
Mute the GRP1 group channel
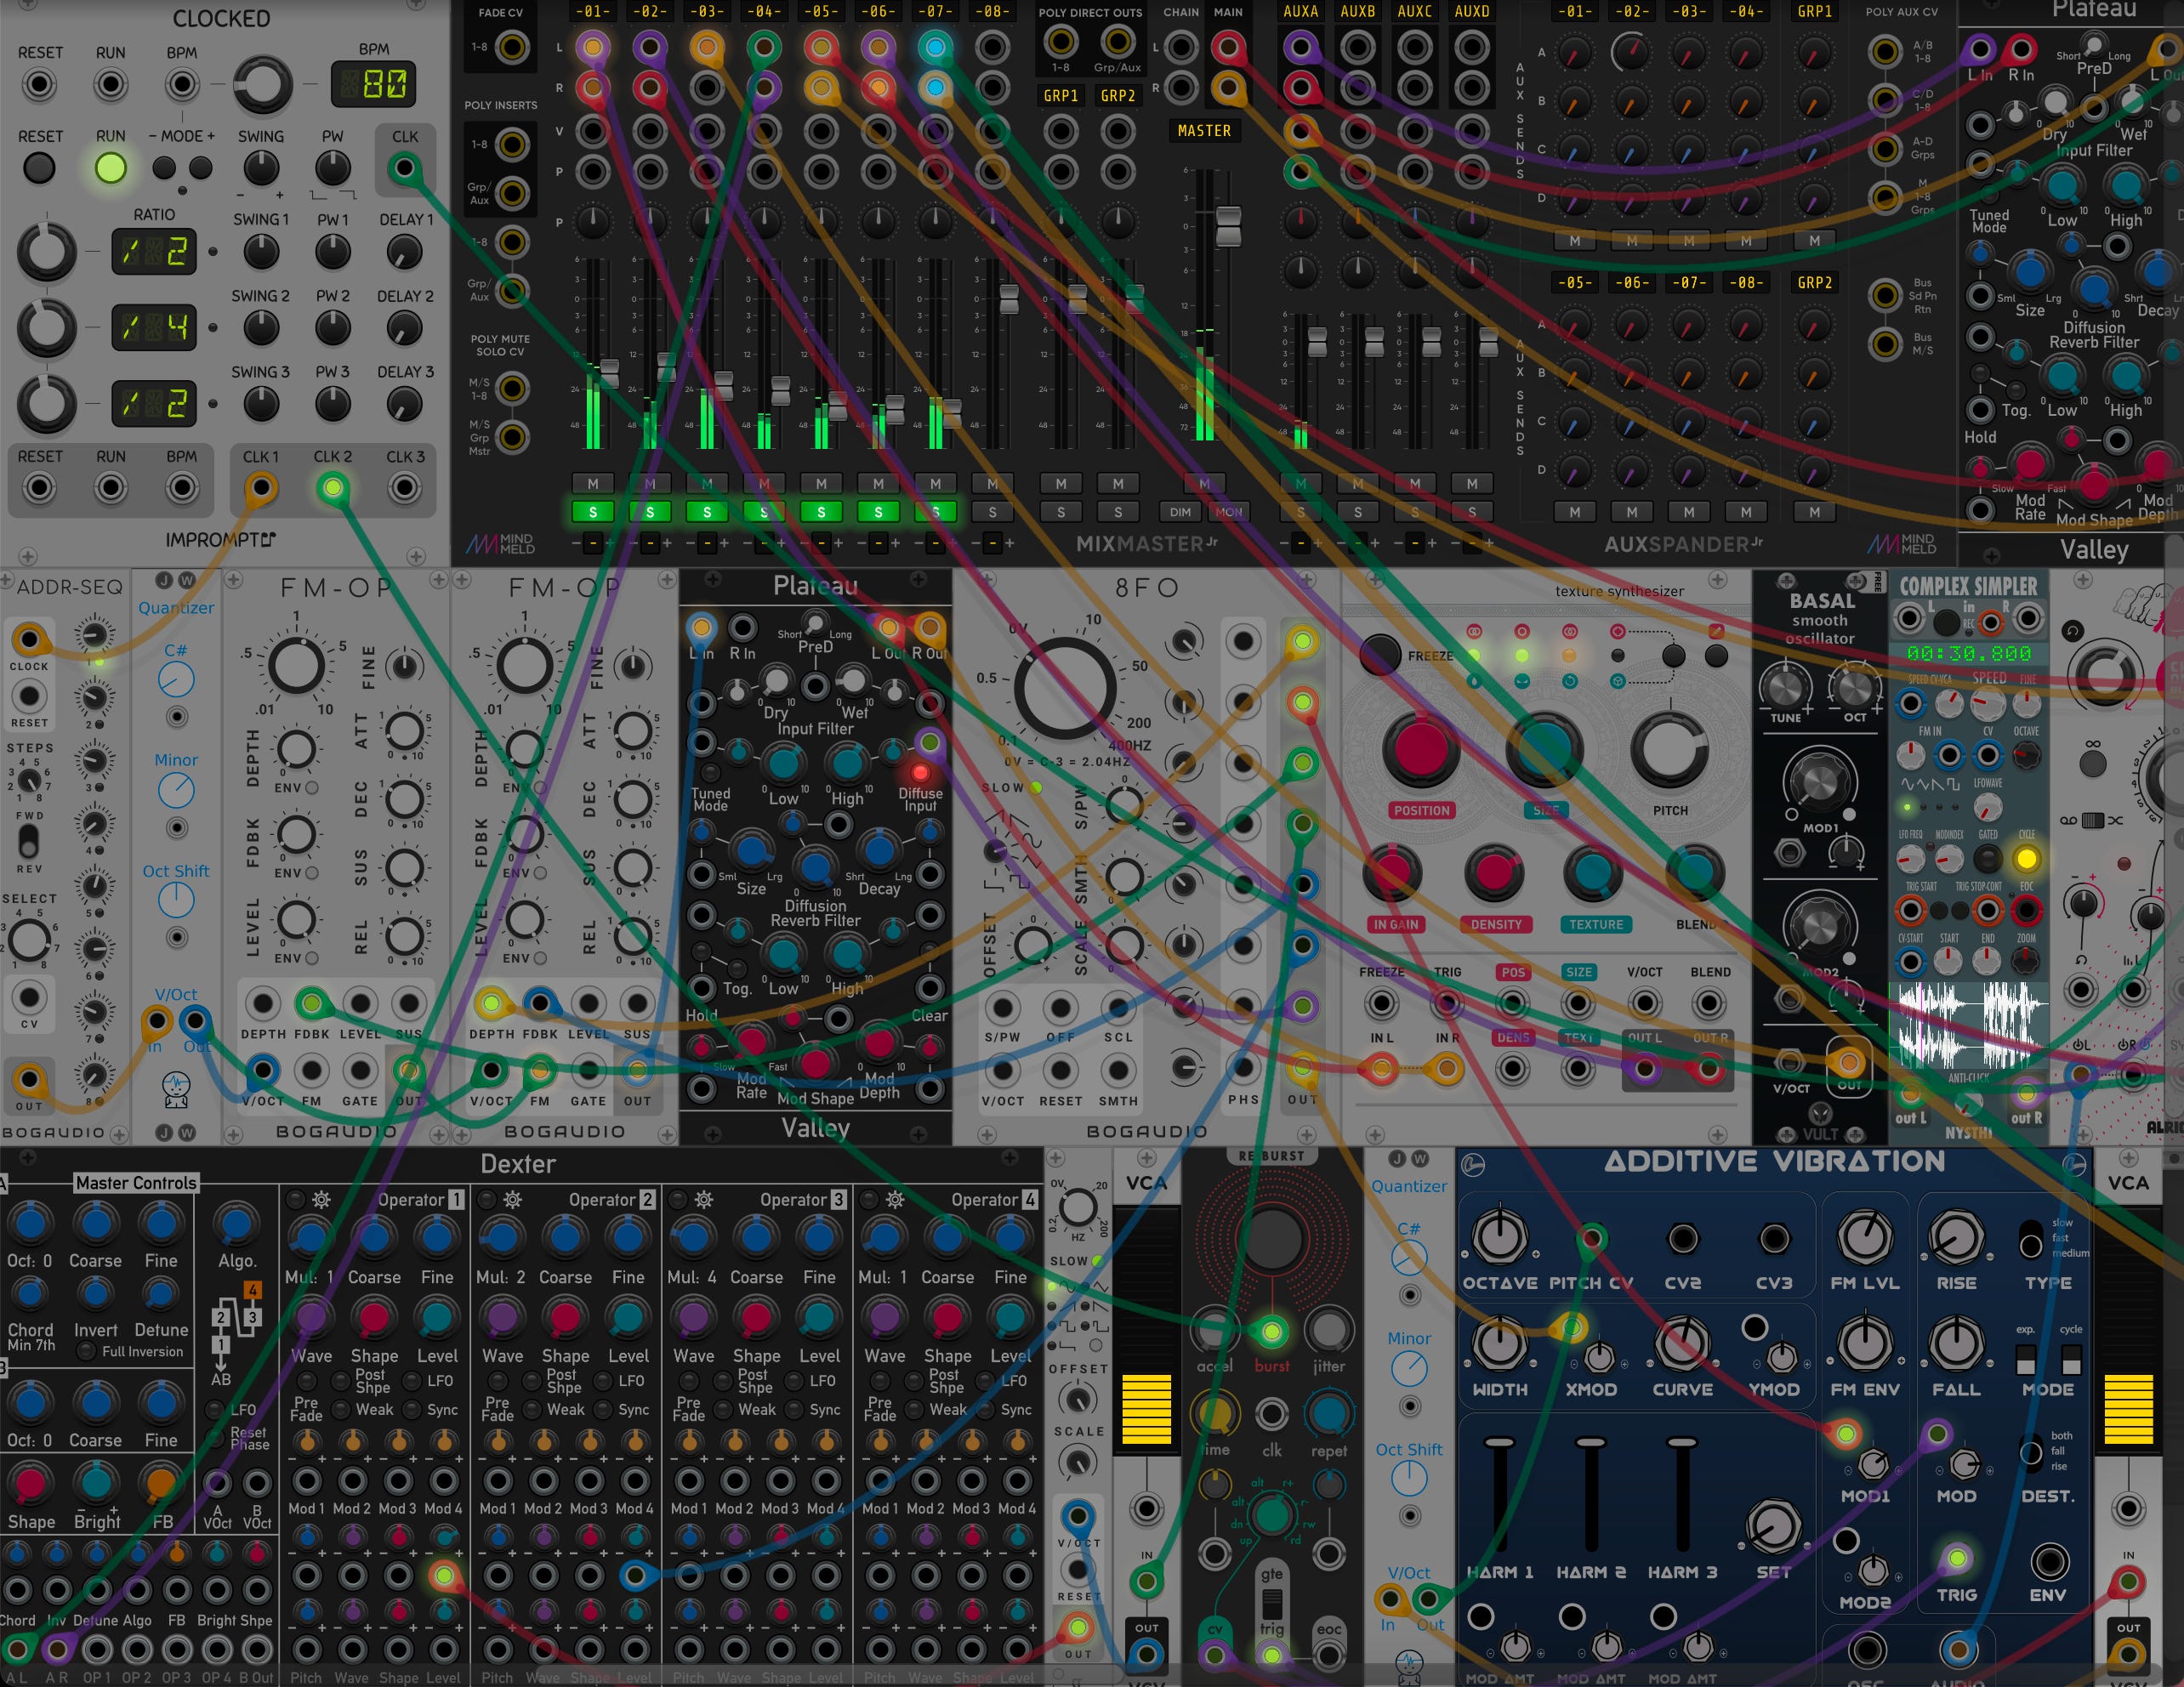point(1061,484)
